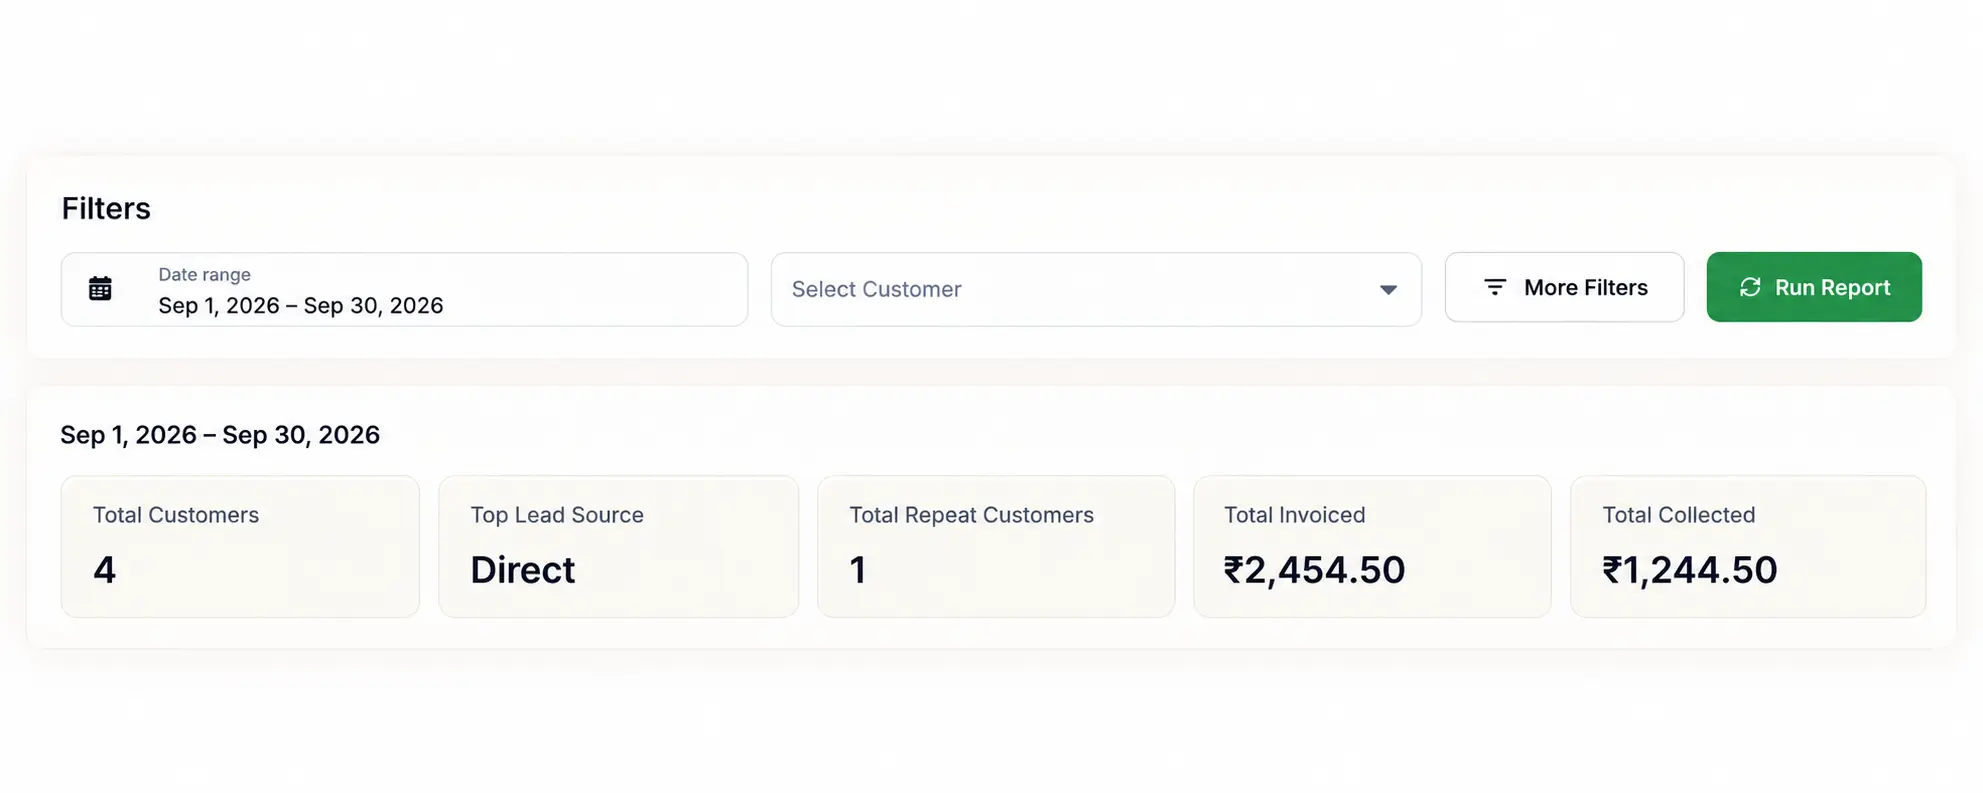Screen dimensions: 1983x793
Task: Click the filter lines icon
Action: pyautogui.click(x=1495, y=287)
